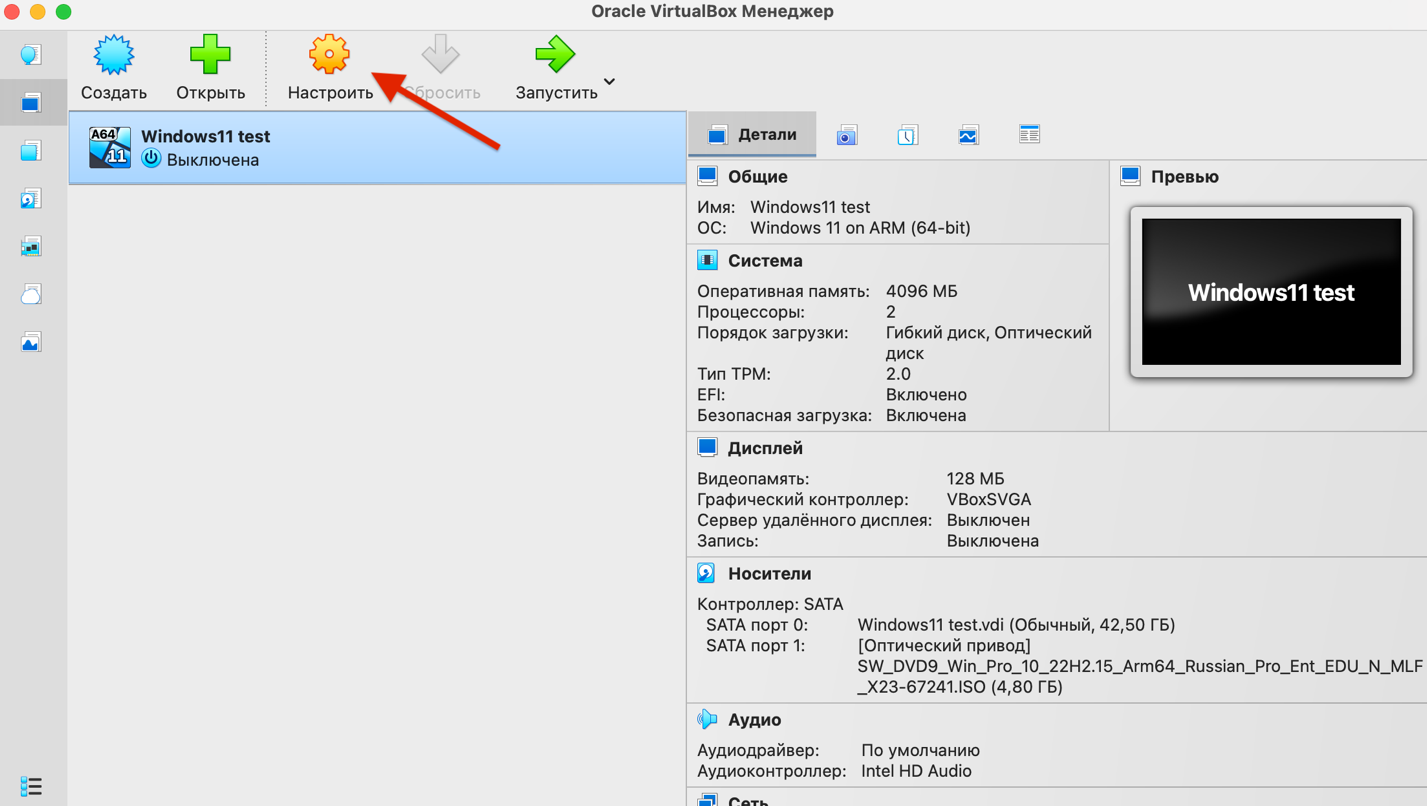The width and height of the screenshot is (1427, 806).
Task: Start the VM with the Запустить arrow
Action: (555, 56)
